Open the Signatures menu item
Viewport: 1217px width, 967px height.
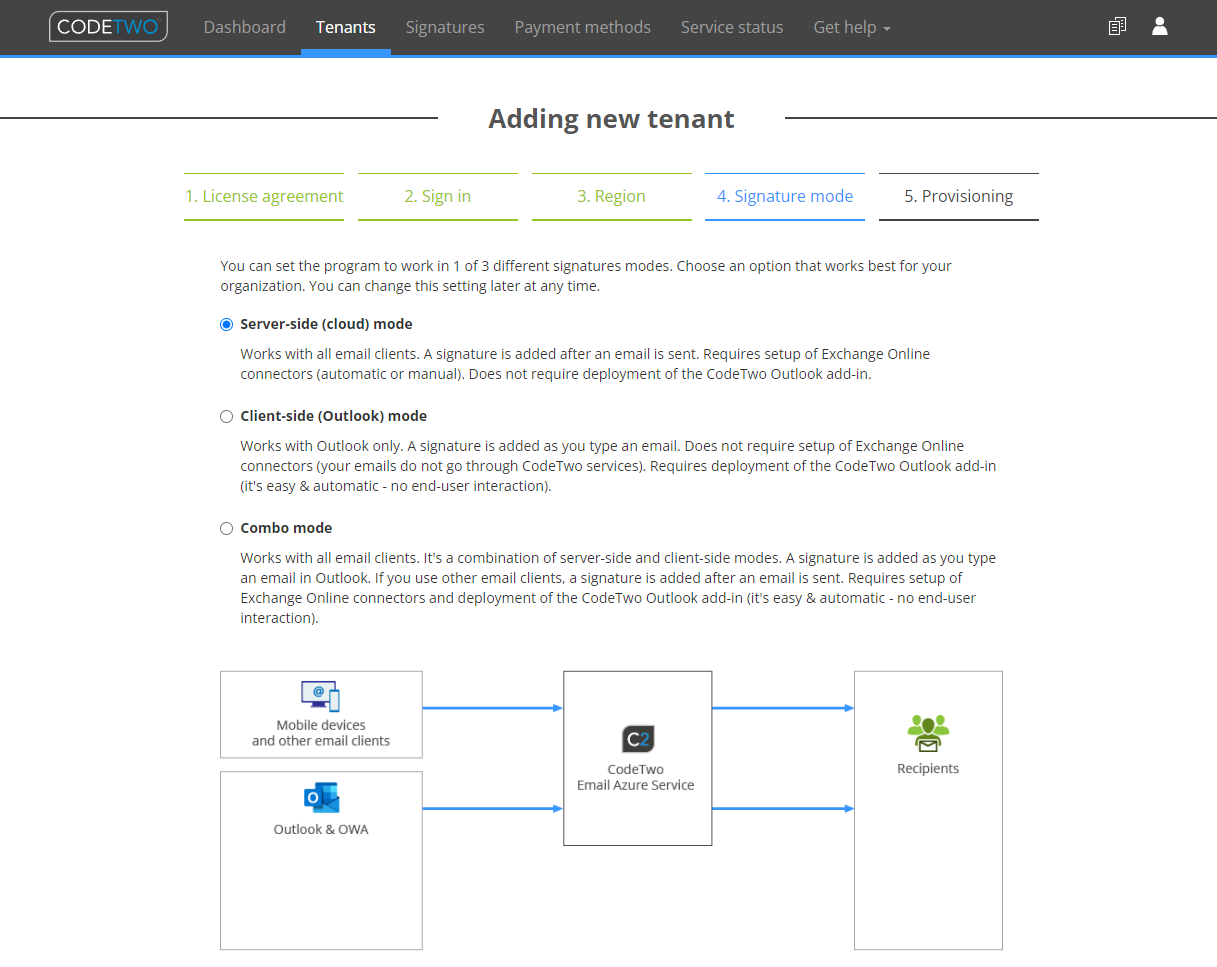point(445,27)
